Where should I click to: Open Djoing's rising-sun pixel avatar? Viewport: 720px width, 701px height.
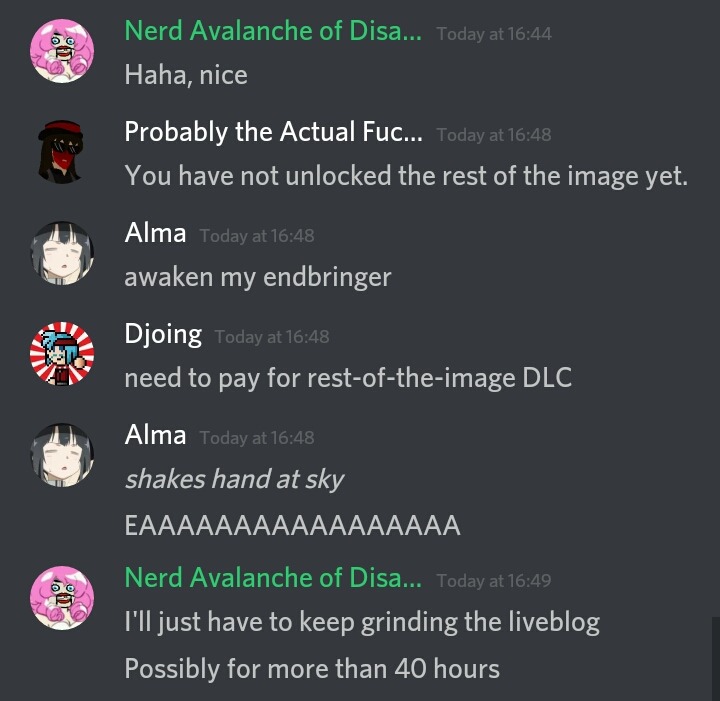pyautogui.click(x=62, y=353)
